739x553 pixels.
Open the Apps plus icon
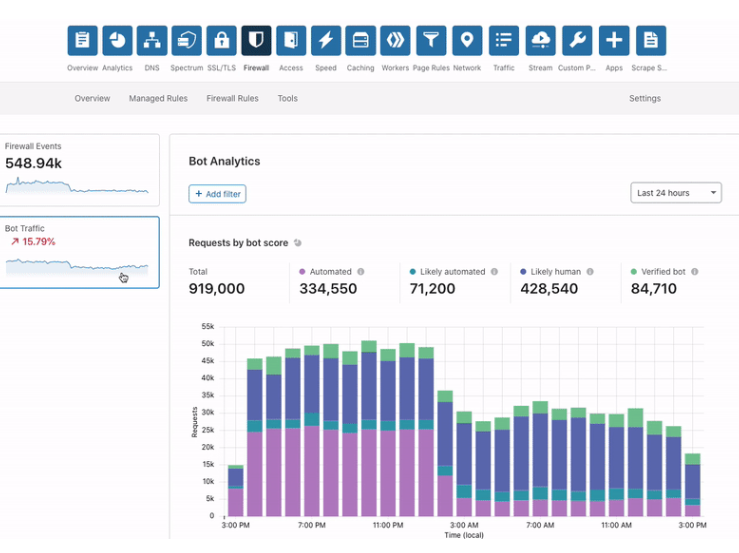[x=614, y=41]
